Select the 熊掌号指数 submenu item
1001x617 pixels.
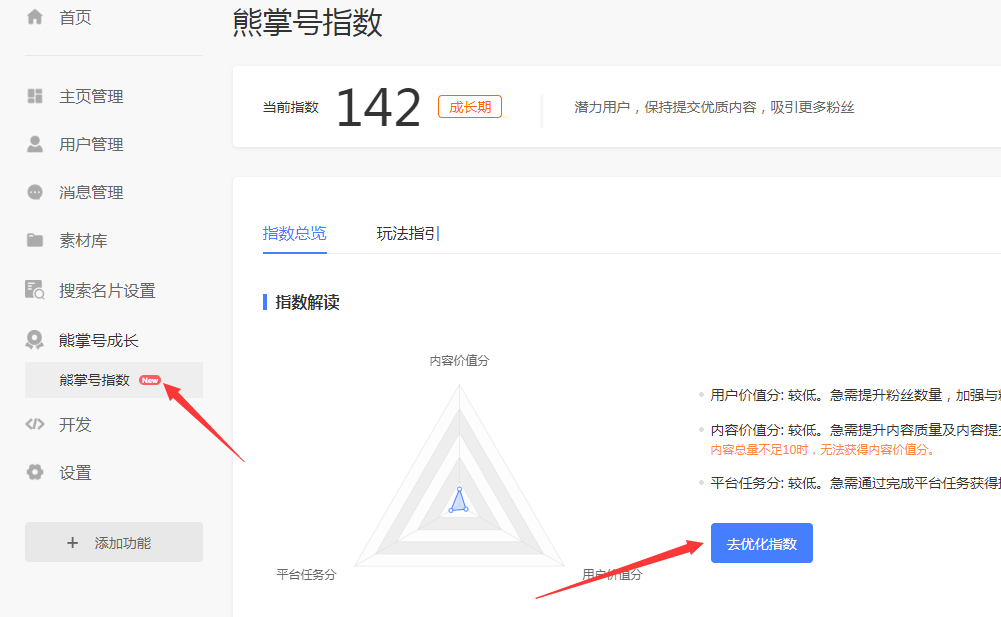click(94, 380)
